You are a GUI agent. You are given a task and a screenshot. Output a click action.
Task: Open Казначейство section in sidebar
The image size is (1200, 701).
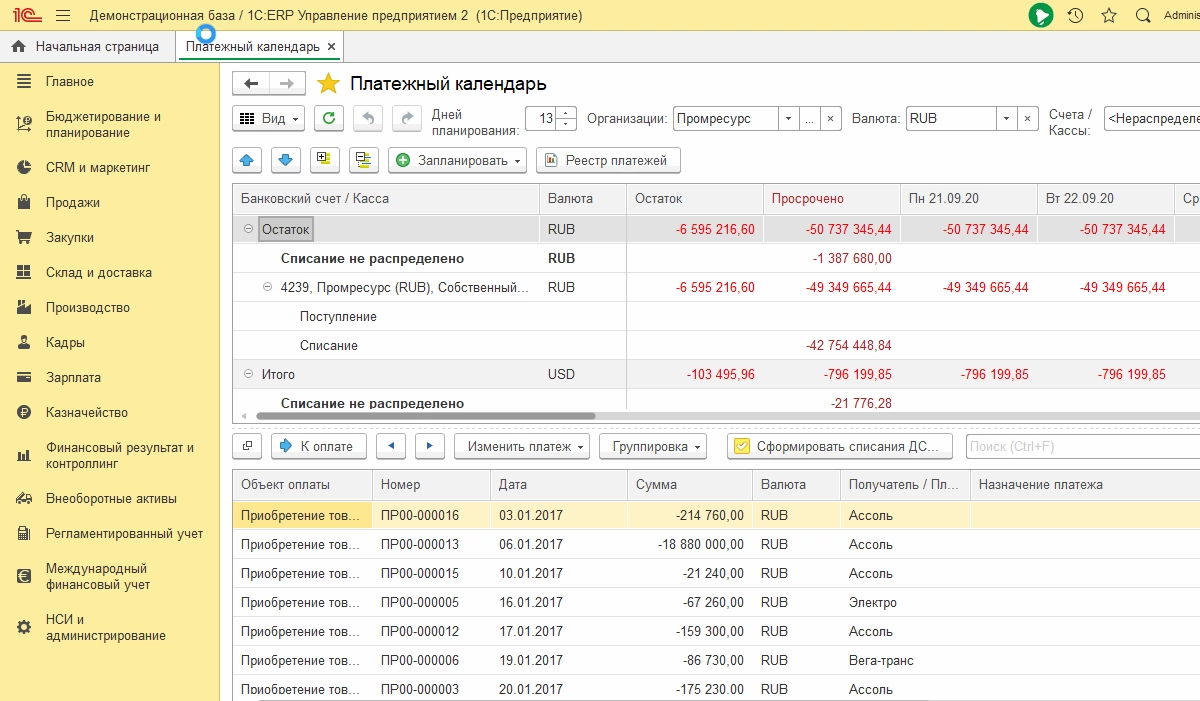[x=86, y=413]
